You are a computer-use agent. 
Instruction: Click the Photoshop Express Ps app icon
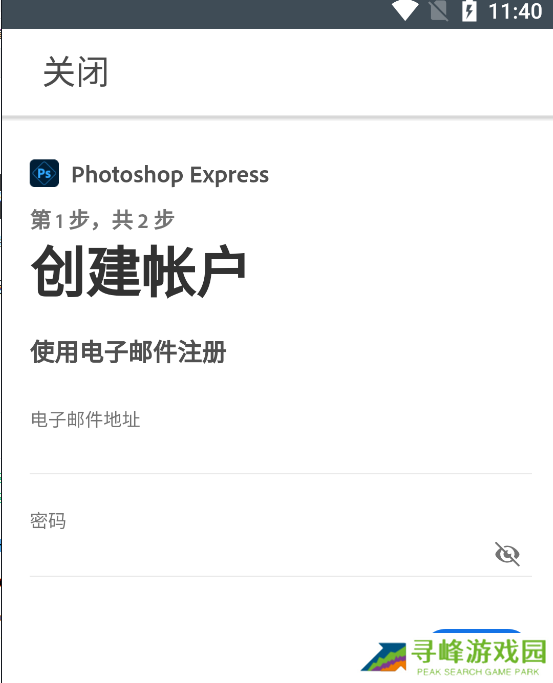coord(44,173)
